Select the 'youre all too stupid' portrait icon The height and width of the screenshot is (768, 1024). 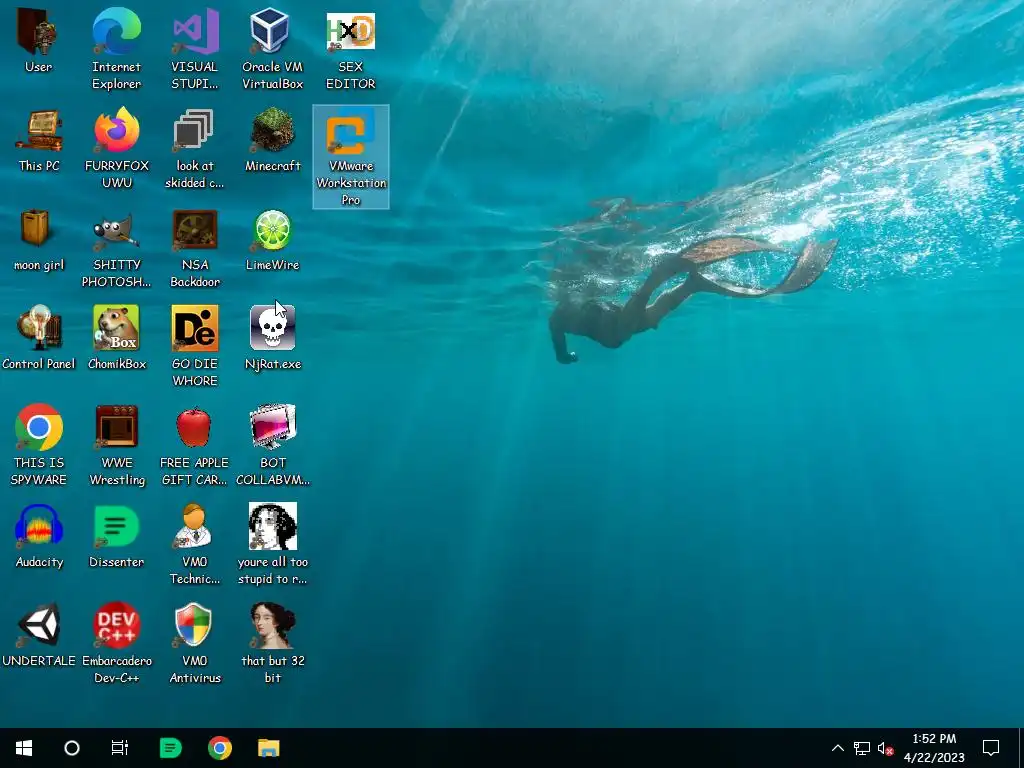[272, 526]
